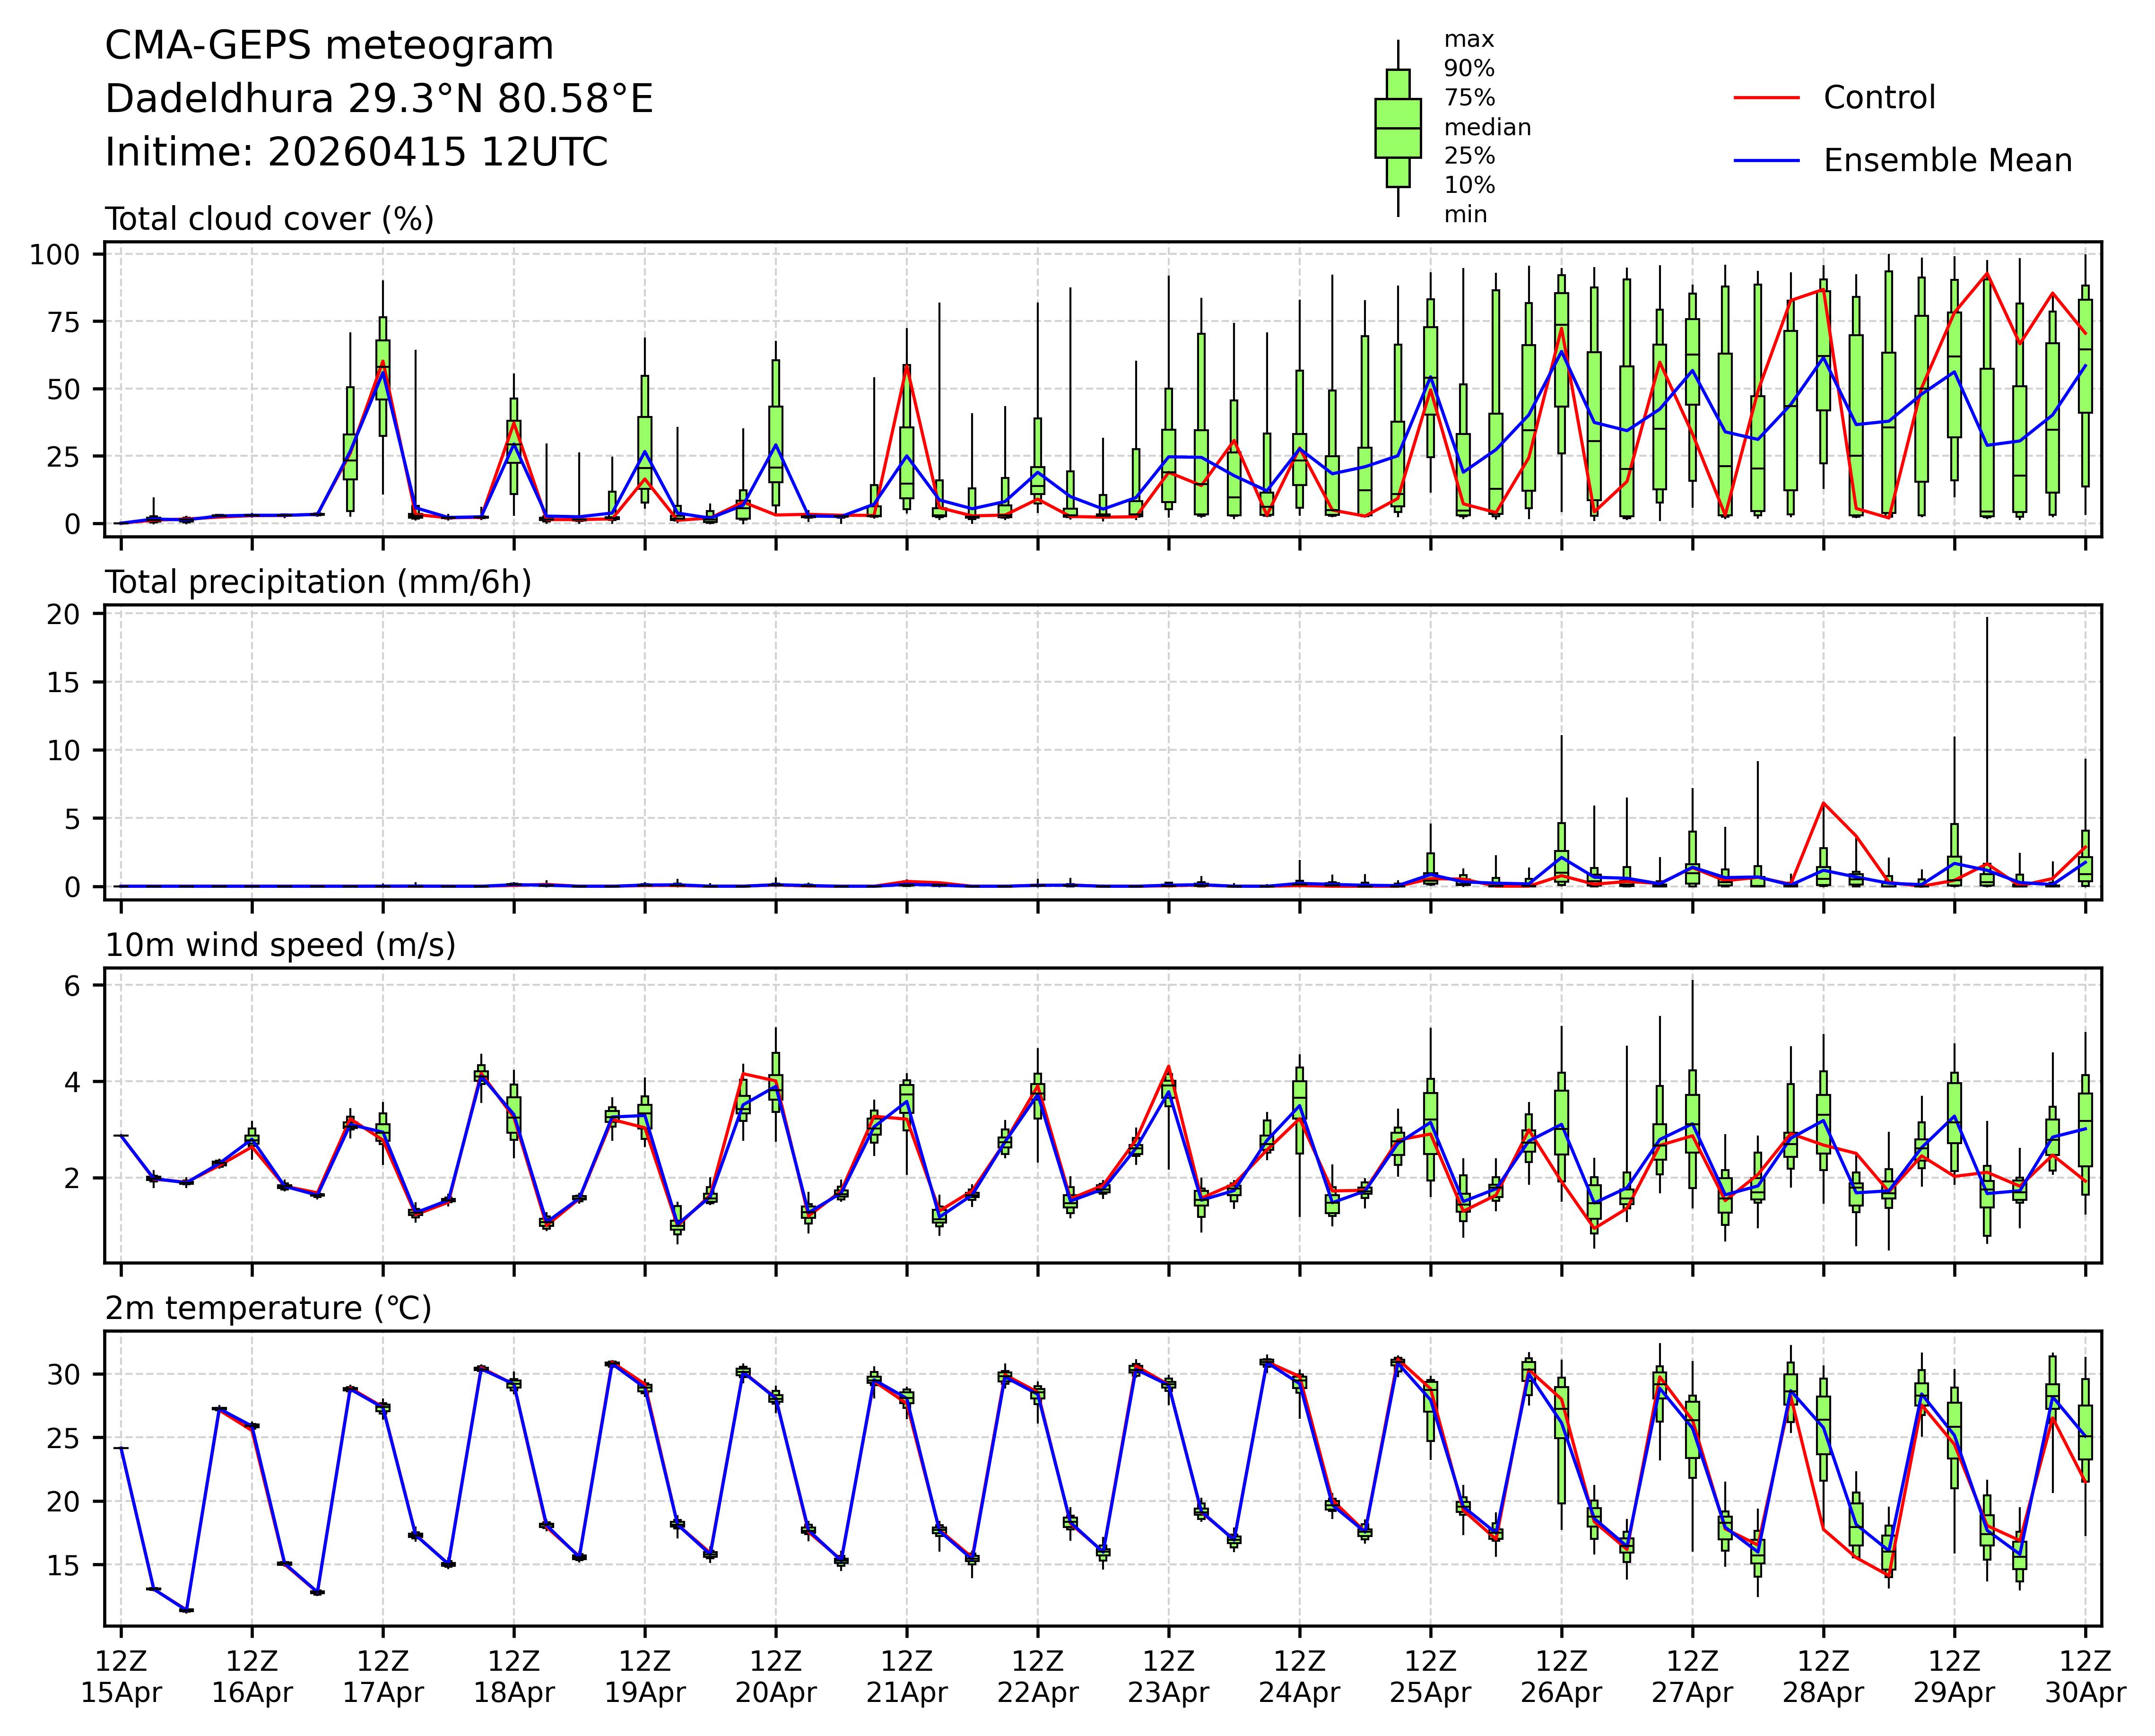This screenshot has width=2155, height=1736.
Task: Click the '2m temperature (℃)' panel title
Action: (268, 1308)
